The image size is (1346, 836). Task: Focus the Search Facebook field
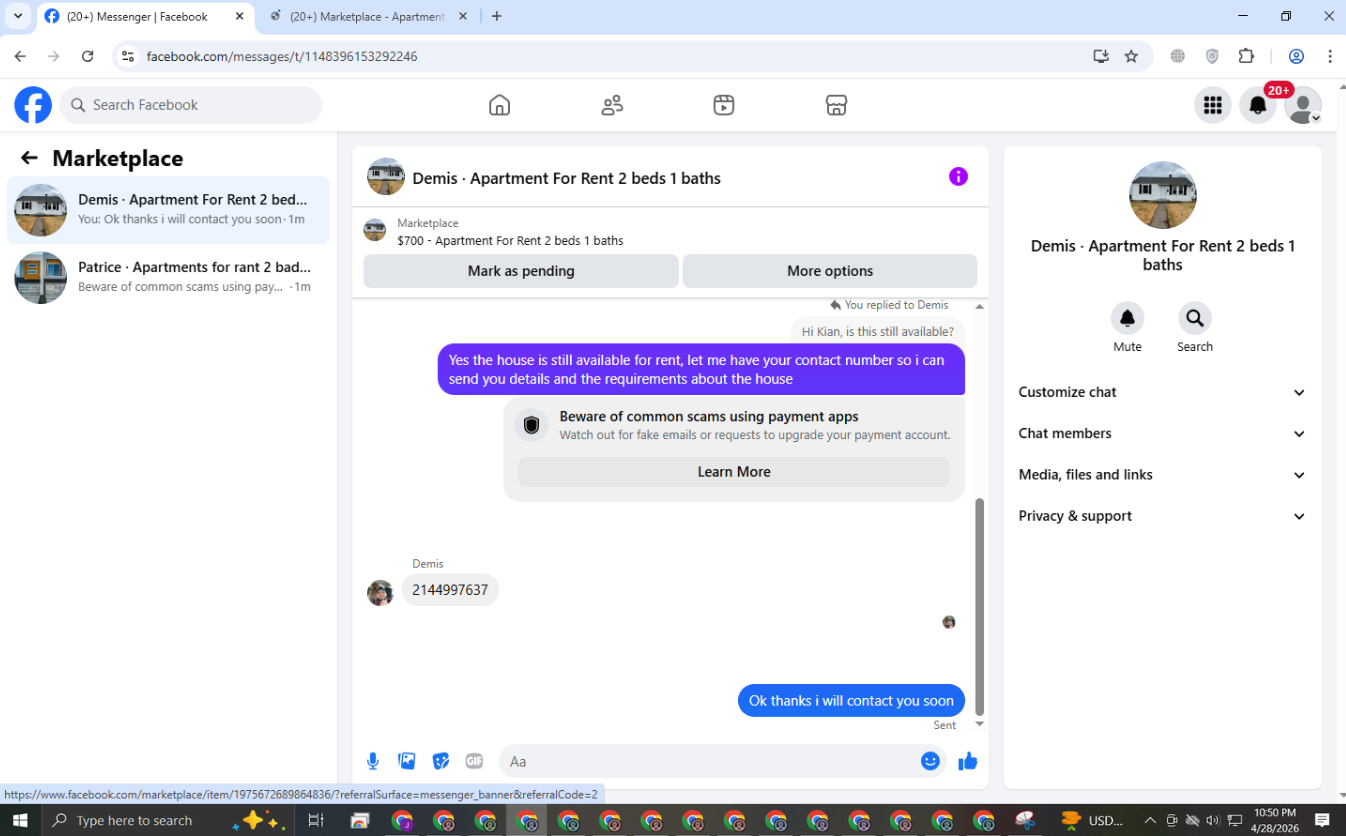(x=191, y=105)
